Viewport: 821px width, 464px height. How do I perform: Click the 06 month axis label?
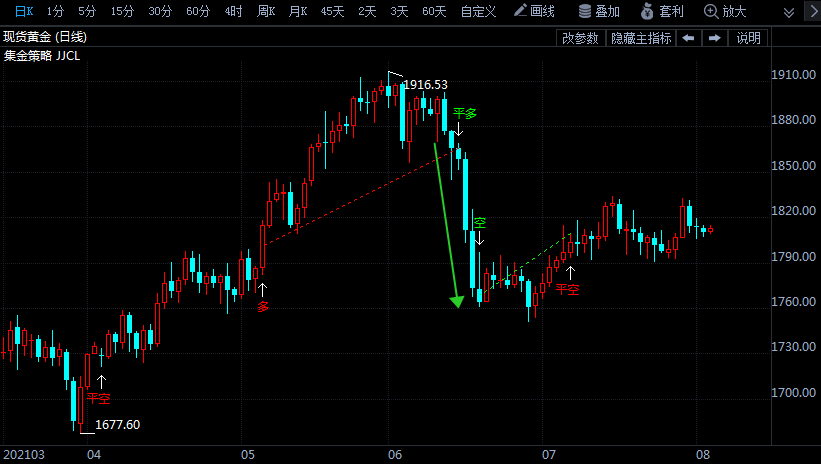(395, 455)
